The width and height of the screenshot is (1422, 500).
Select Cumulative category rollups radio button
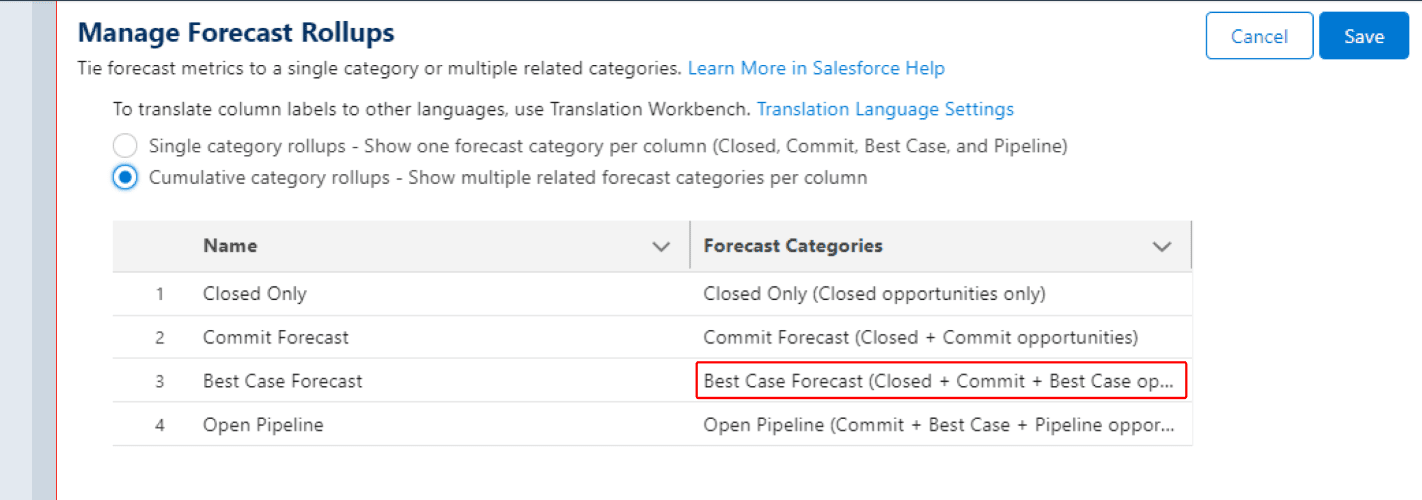click(125, 178)
